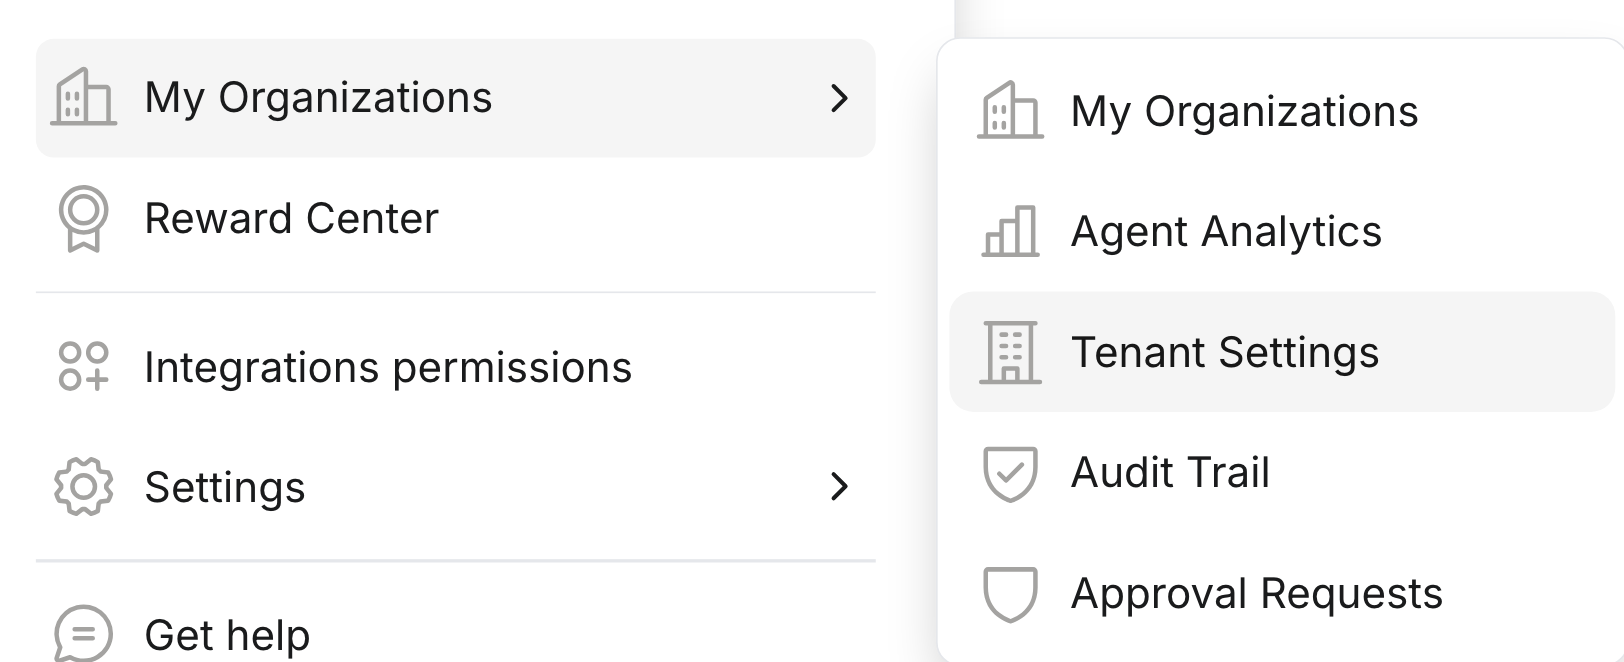Click the Approval Requests shield icon
This screenshot has width=1624, height=662.
(x=1010, y=594)
